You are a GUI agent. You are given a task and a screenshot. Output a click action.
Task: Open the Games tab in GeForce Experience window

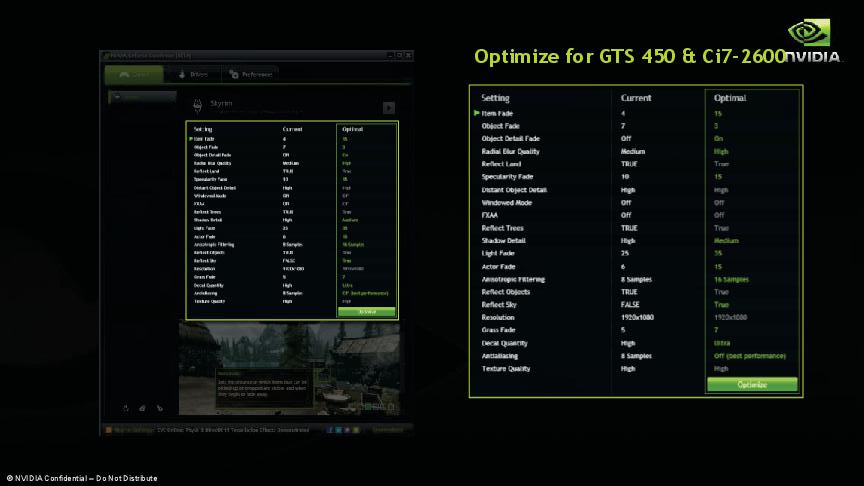[134, 74]
